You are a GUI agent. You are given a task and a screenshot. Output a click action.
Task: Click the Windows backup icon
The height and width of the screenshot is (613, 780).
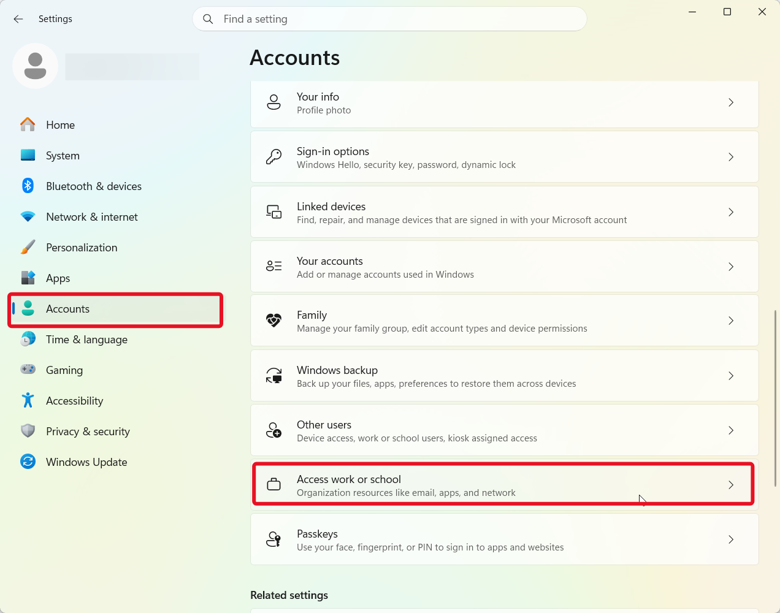(x=274, y=376)
